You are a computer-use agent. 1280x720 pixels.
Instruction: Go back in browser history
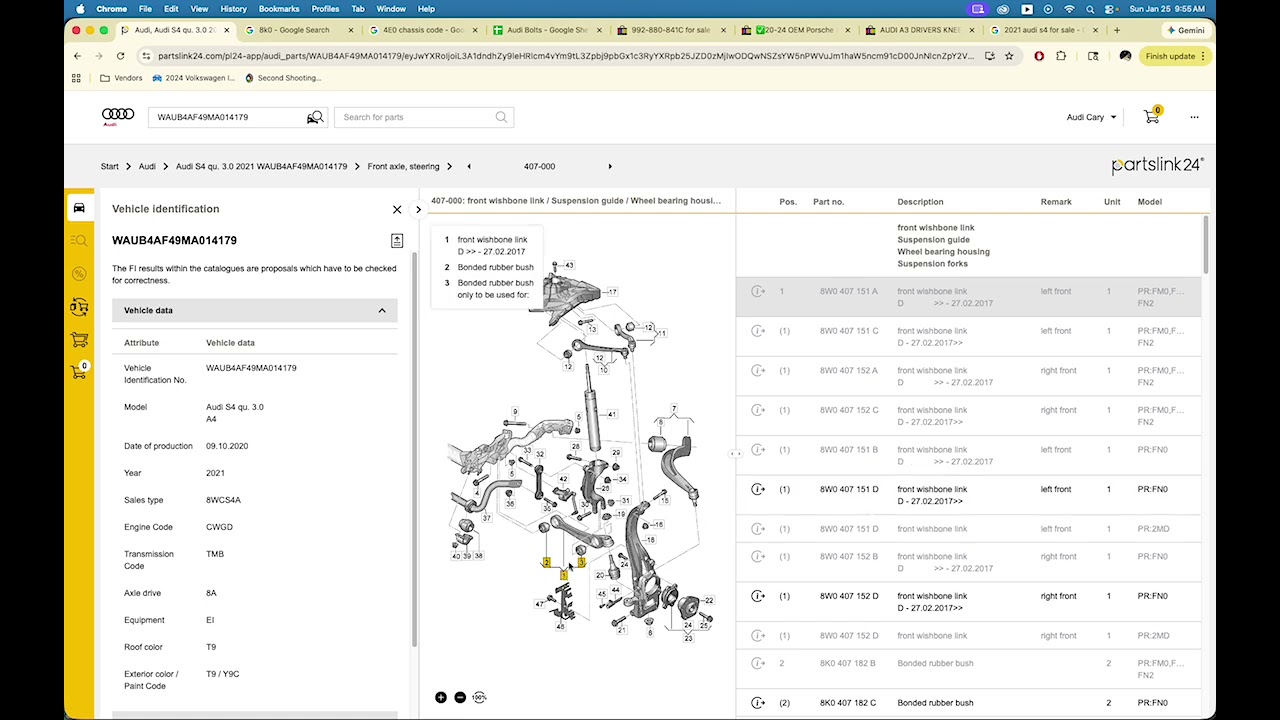coord(77,56)
